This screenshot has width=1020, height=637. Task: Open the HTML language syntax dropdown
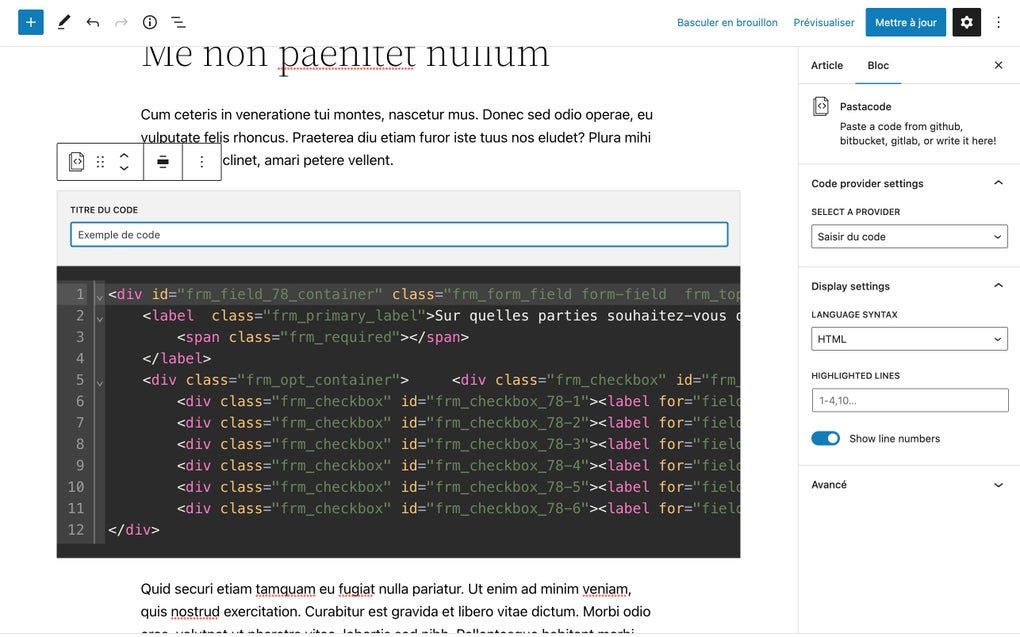(x=908, y=338)
